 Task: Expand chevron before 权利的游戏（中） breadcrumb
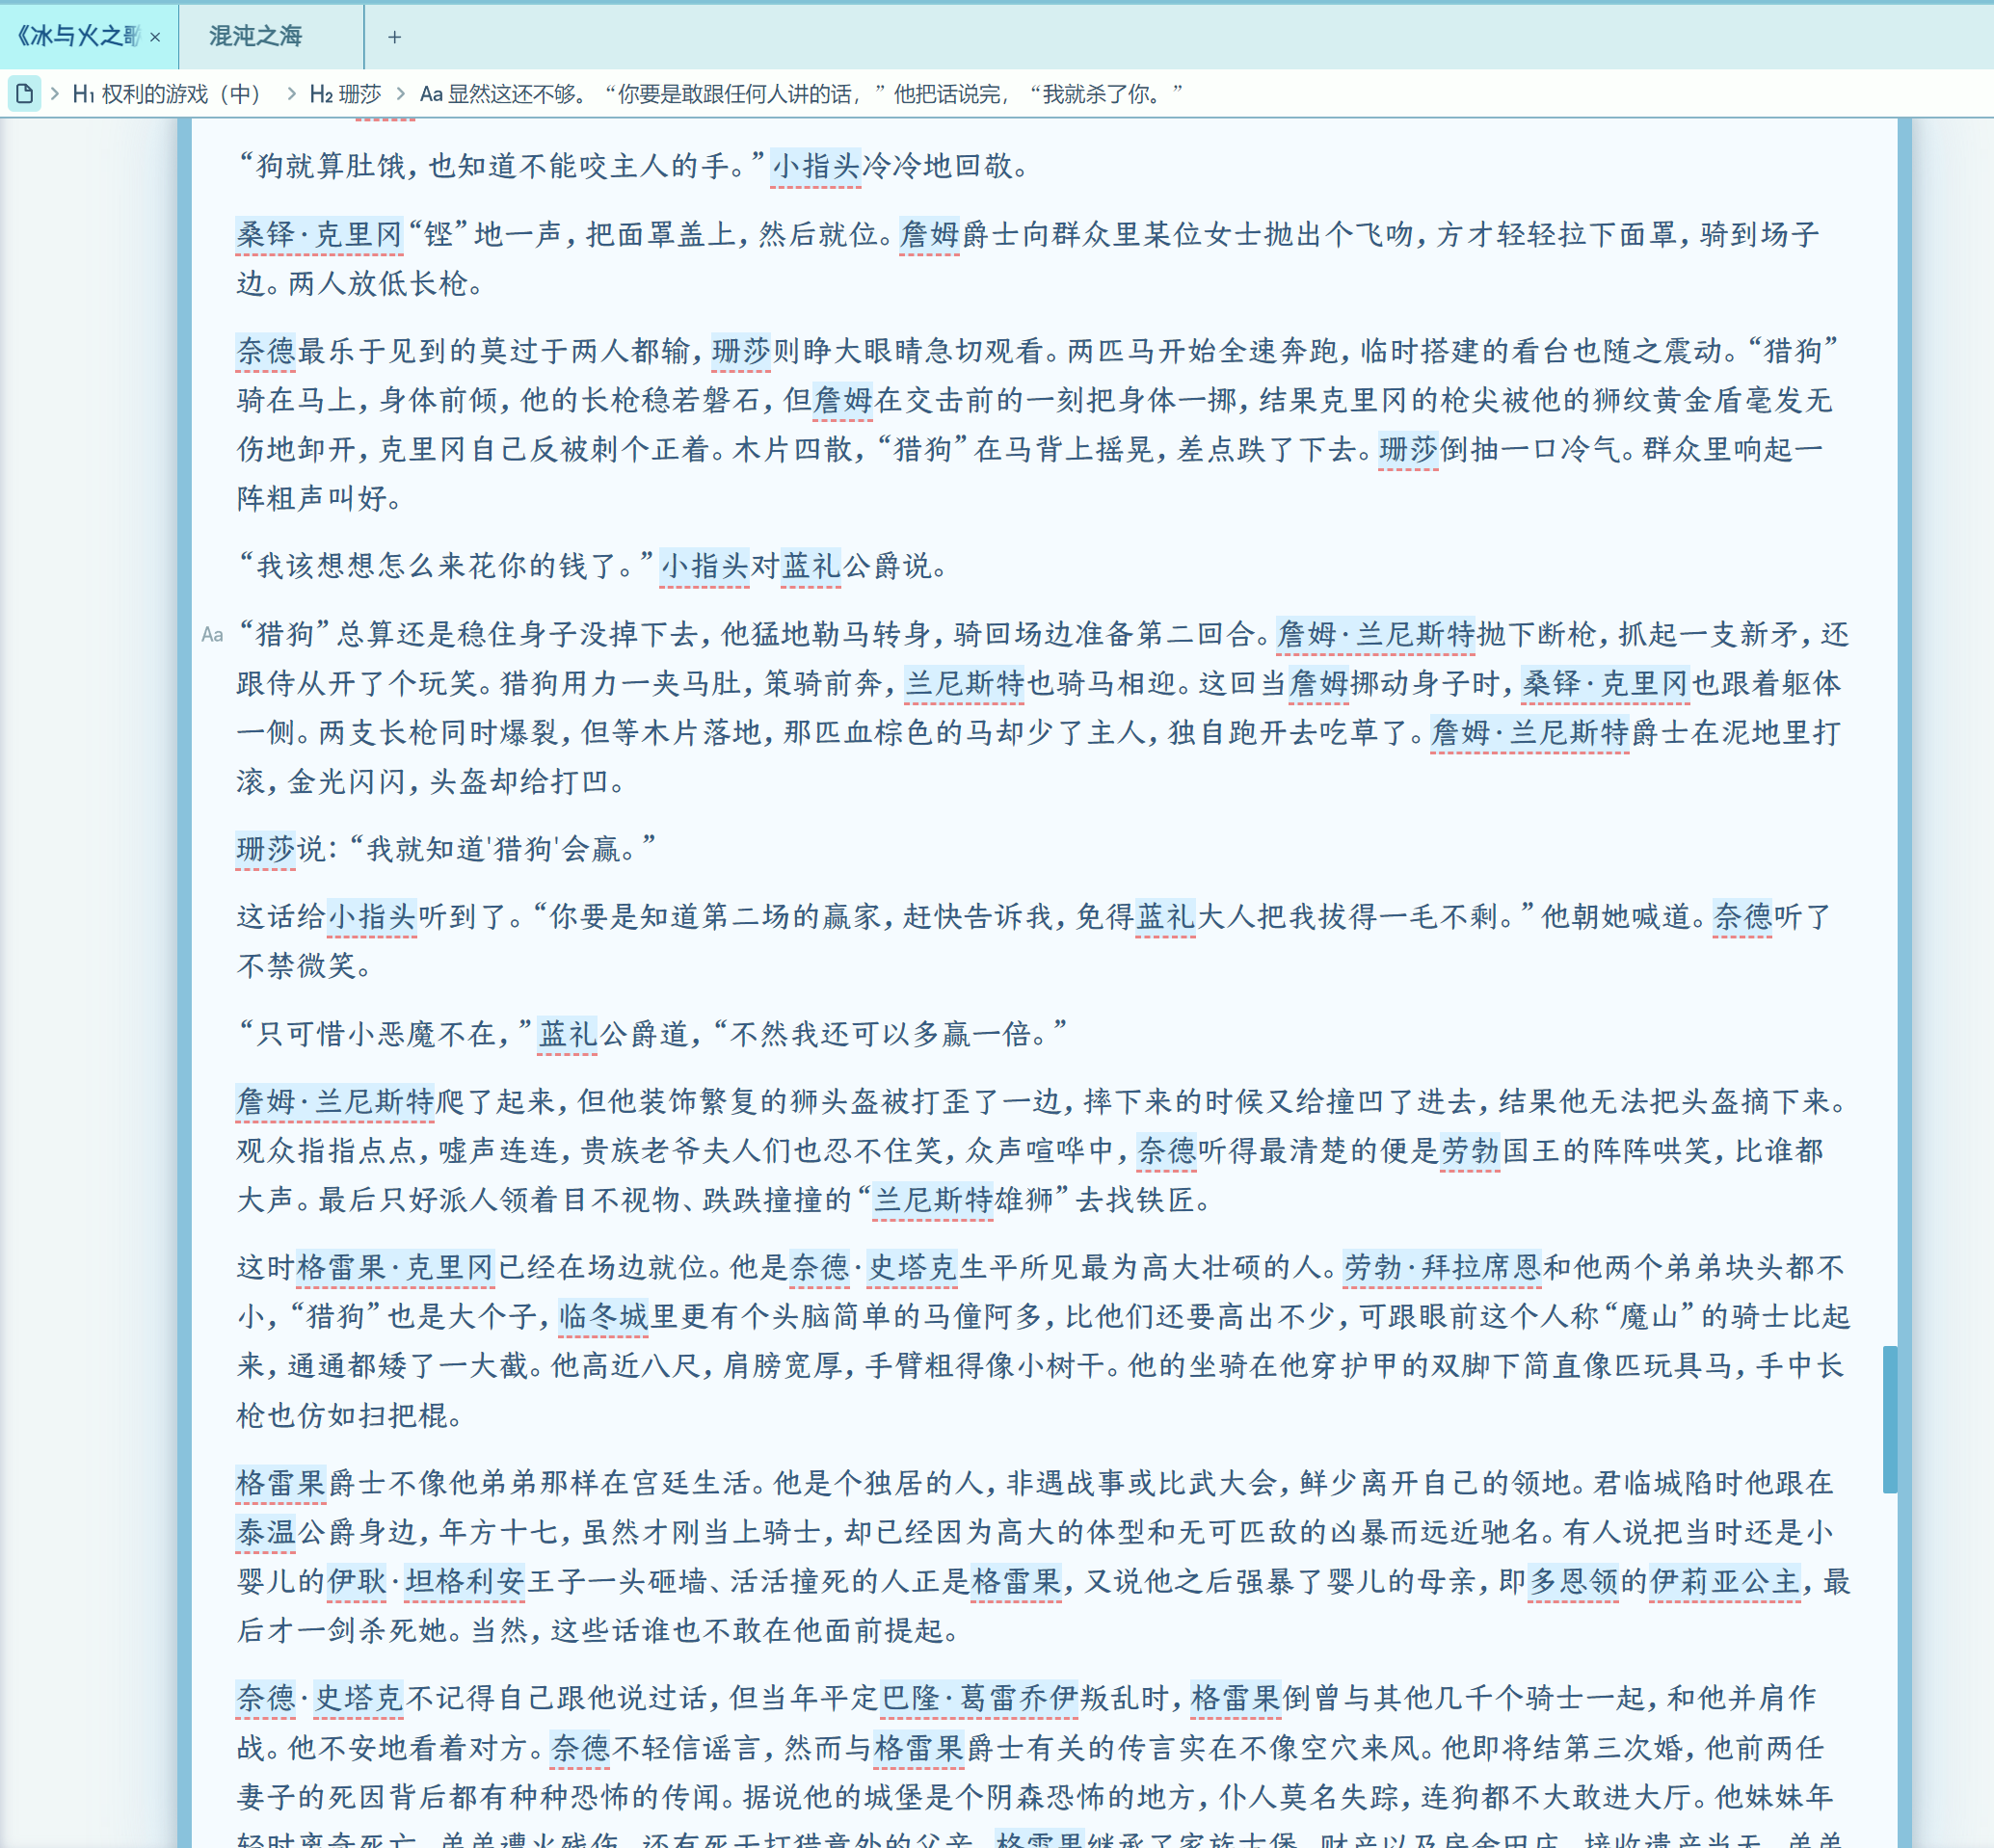click(x=55, y=94)
